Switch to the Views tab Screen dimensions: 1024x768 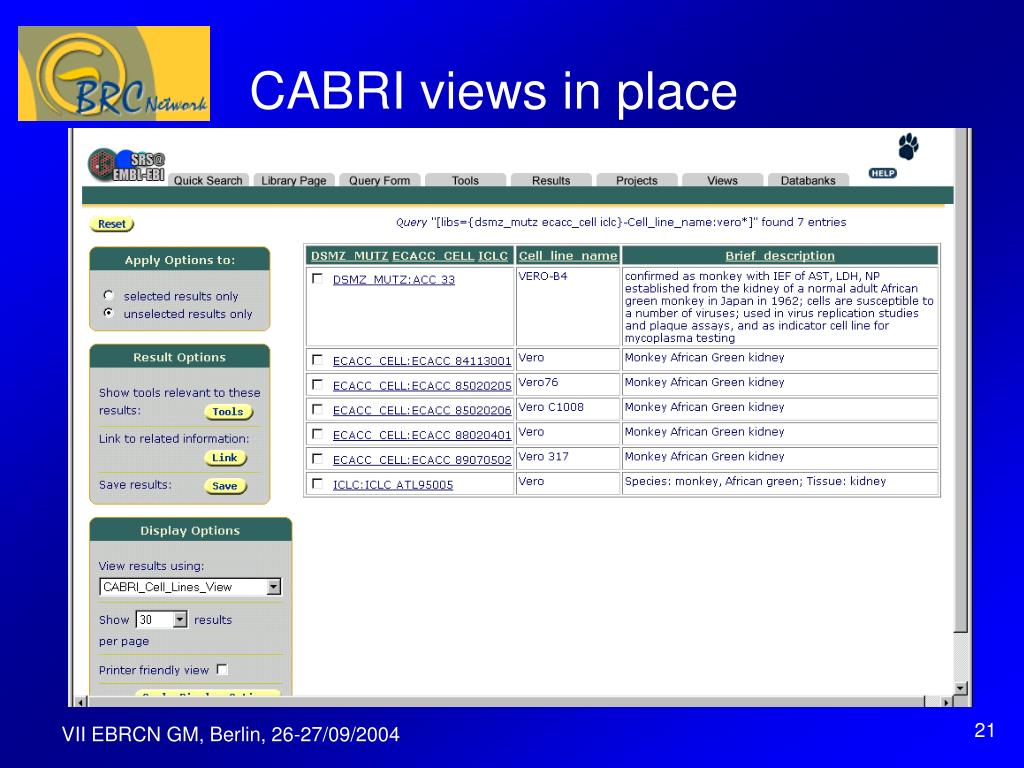pos(722,180)
